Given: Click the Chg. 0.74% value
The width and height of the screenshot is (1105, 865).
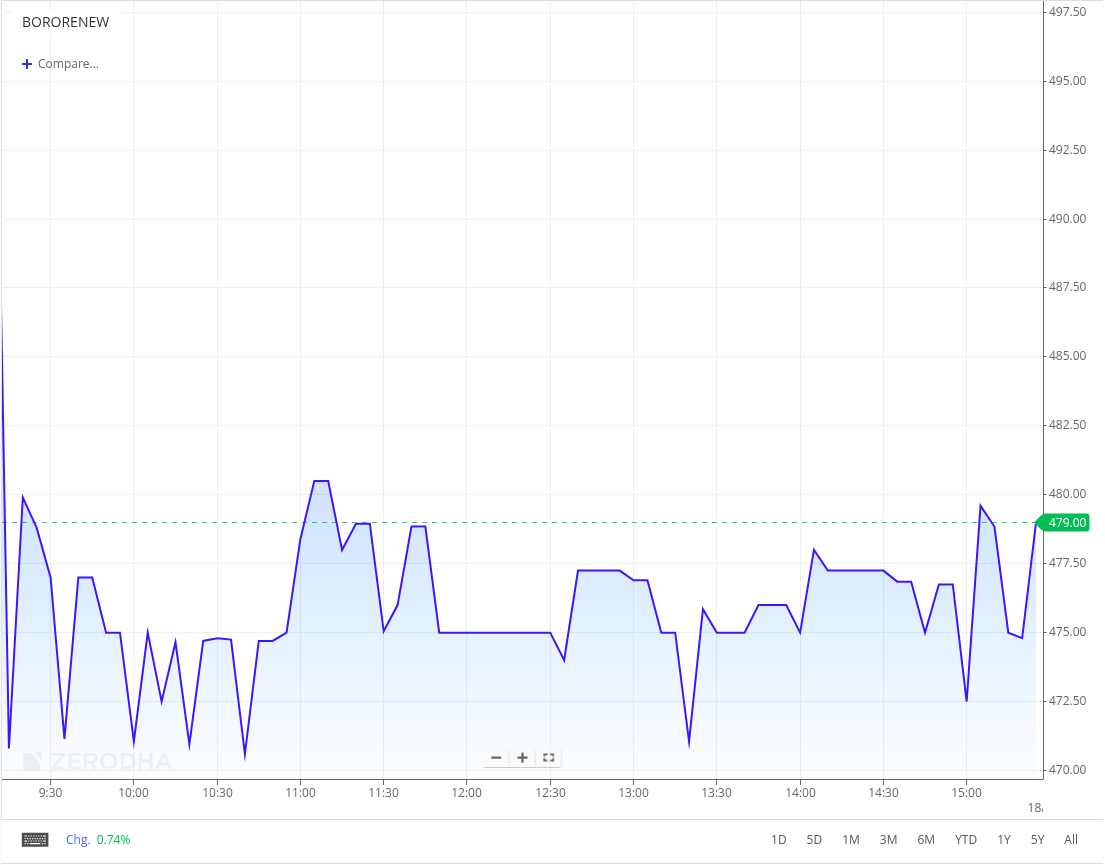Looking at the screenshot, I should [x=98, y=840].
